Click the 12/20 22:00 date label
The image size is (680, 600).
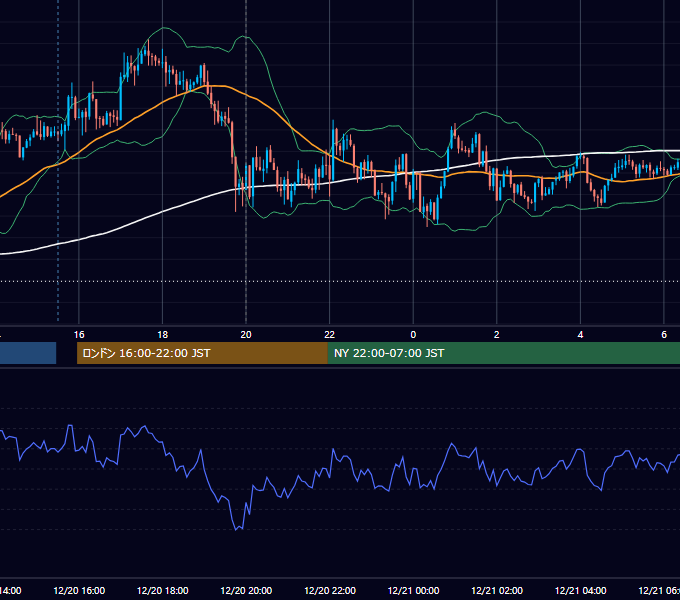330,591
